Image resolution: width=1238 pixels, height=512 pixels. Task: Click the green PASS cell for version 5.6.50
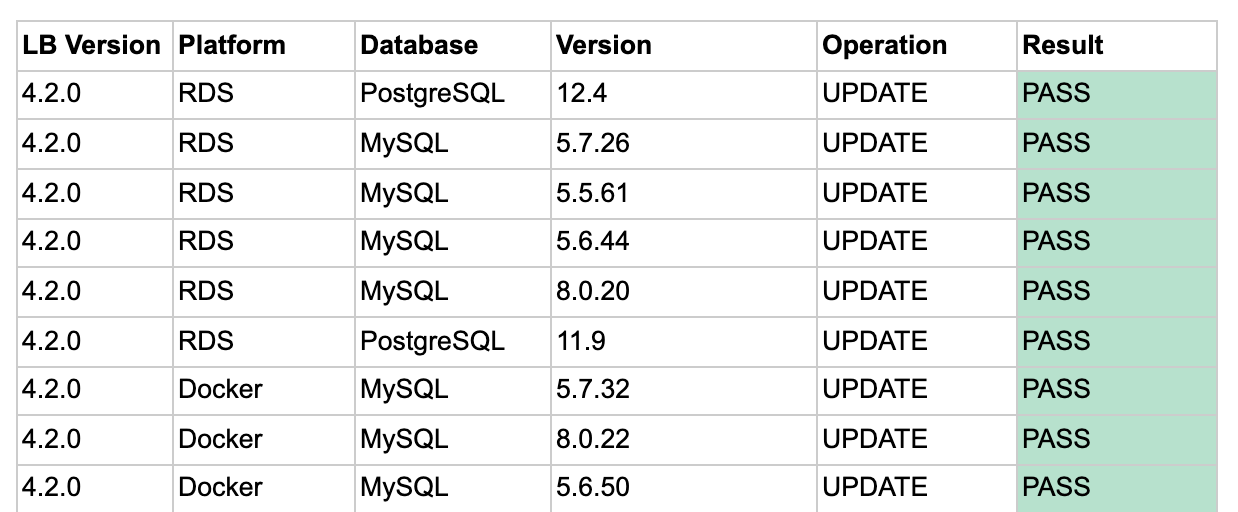1117,487
